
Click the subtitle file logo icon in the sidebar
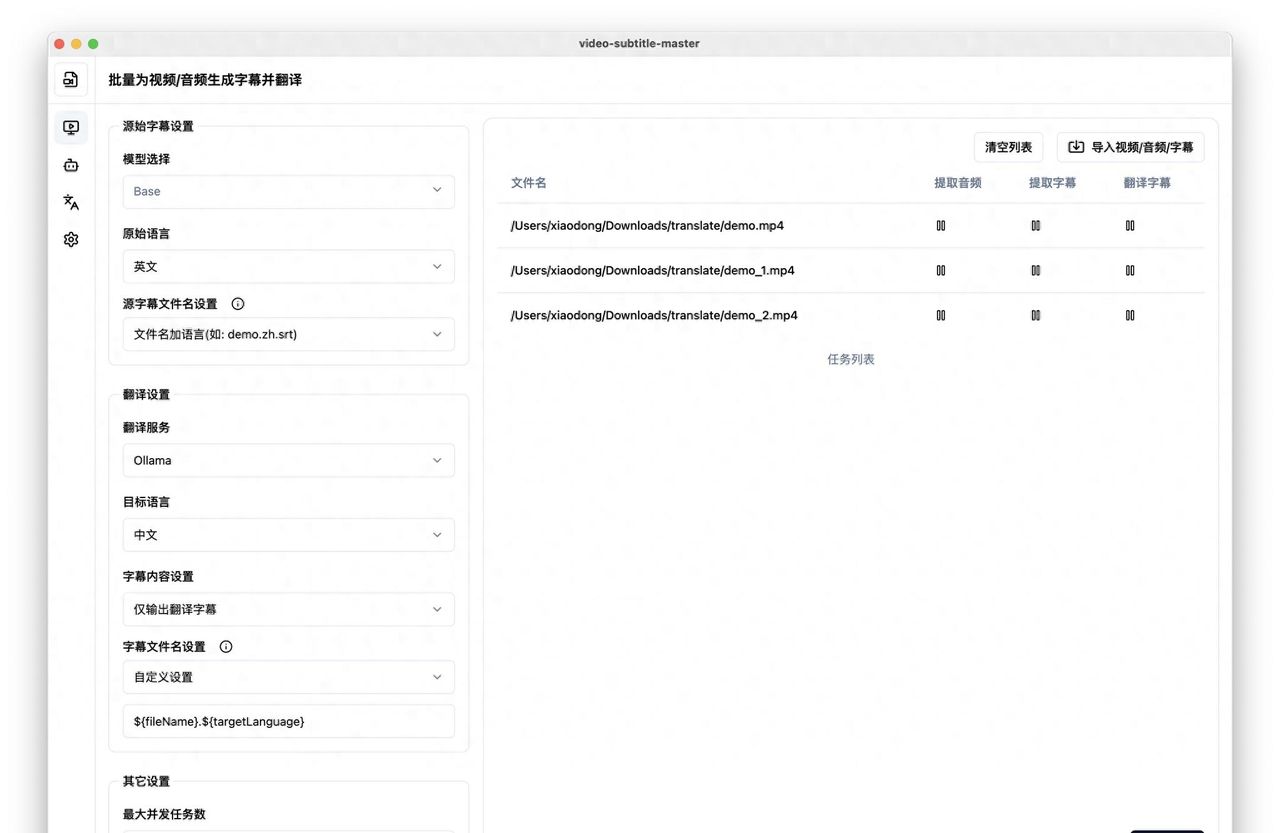(71, 80)
